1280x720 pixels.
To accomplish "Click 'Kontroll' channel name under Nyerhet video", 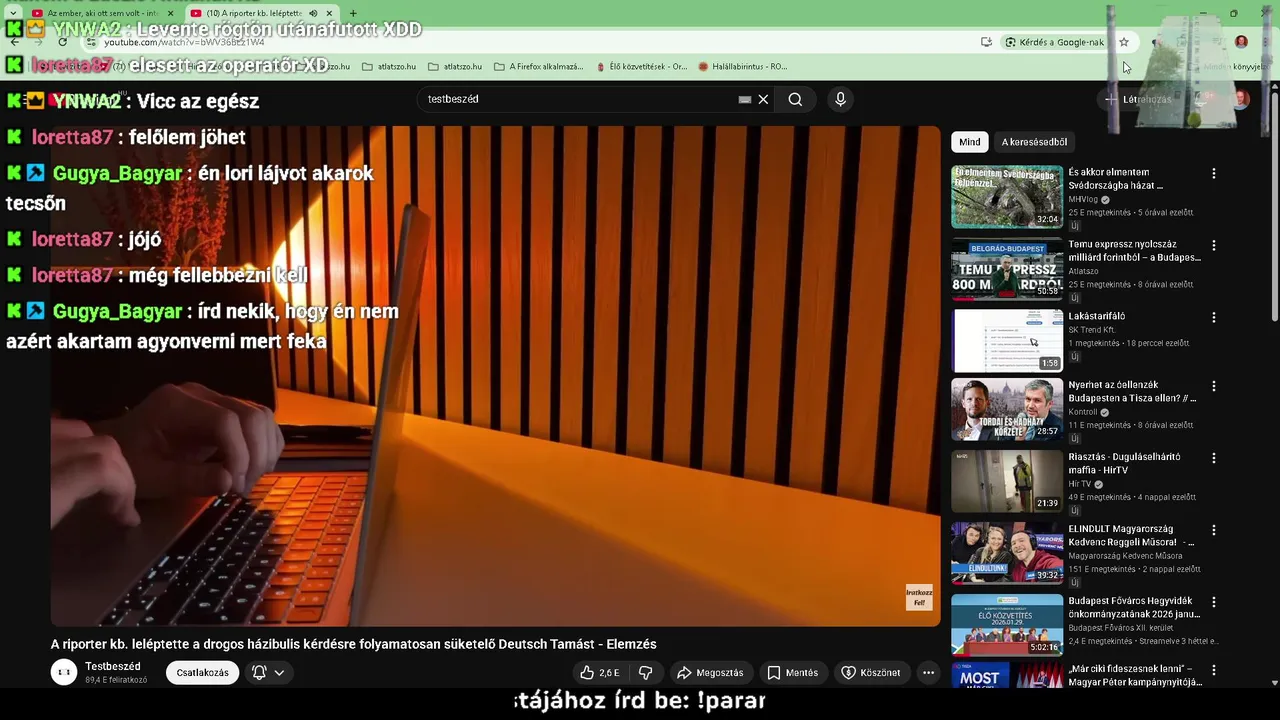I will [1083, 412].
